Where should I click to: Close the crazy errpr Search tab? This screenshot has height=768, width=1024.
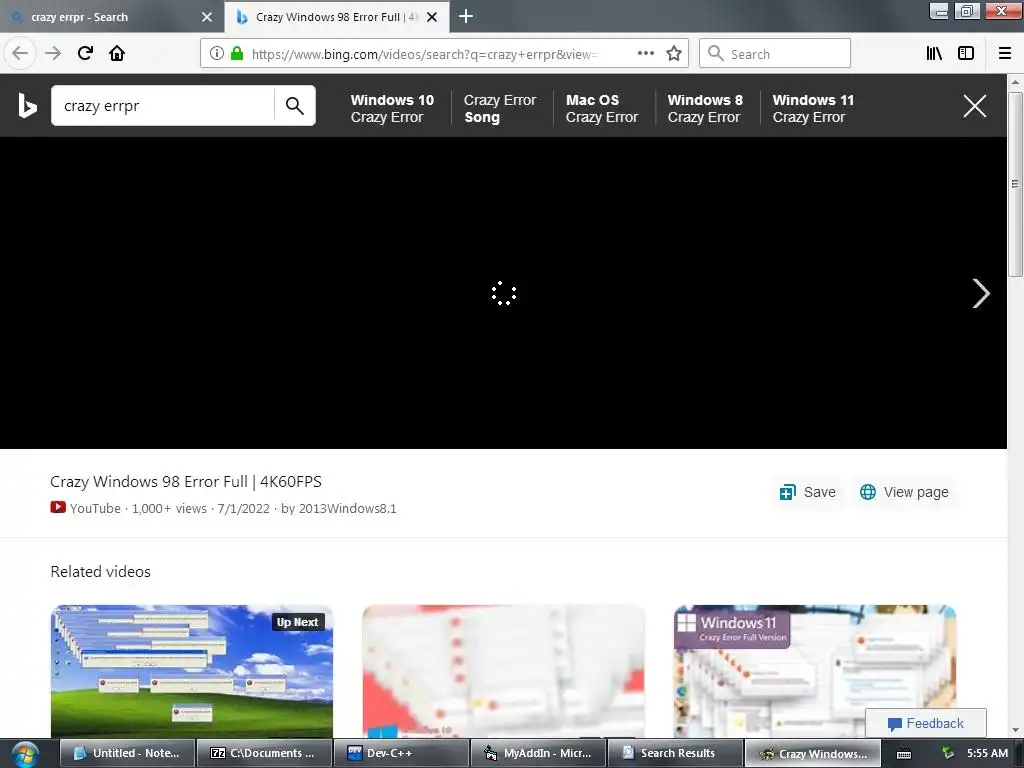[x=207, y=17]
